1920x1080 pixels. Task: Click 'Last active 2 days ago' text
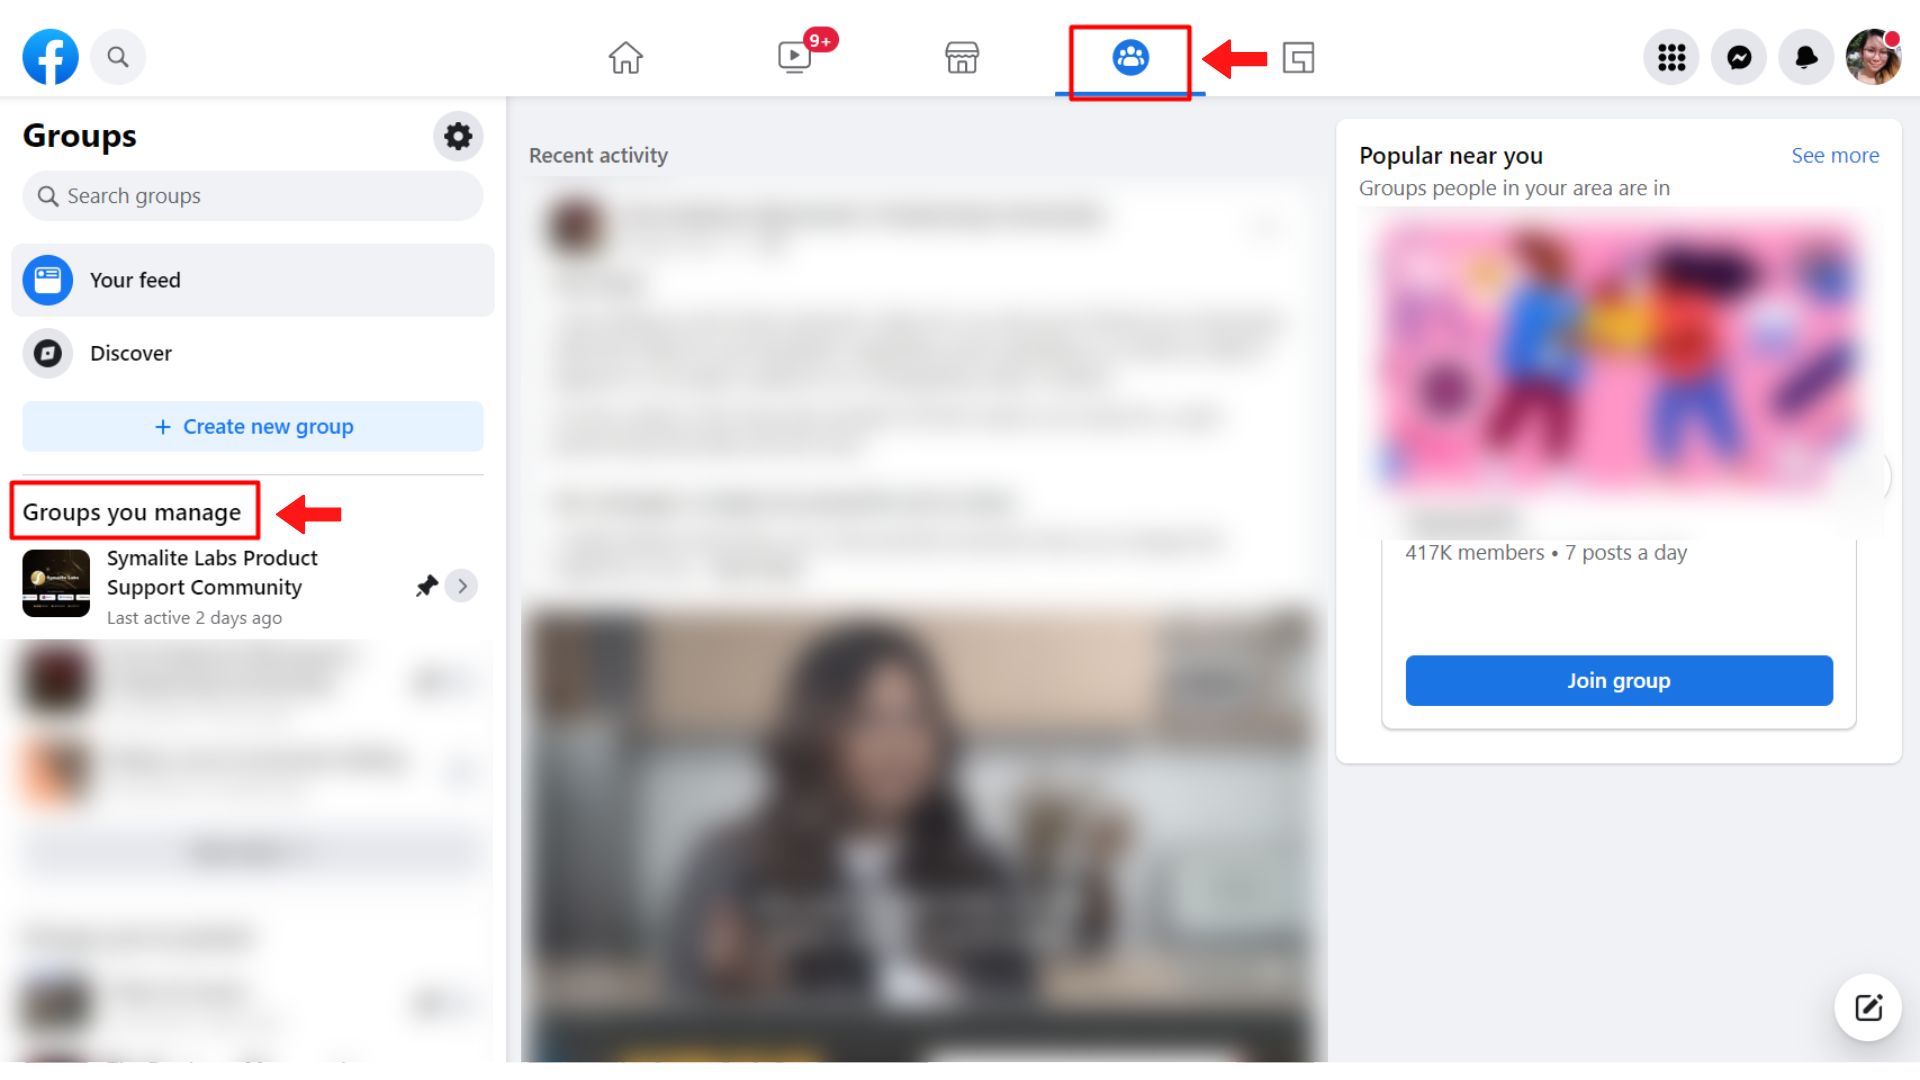(x=194, y=618)
